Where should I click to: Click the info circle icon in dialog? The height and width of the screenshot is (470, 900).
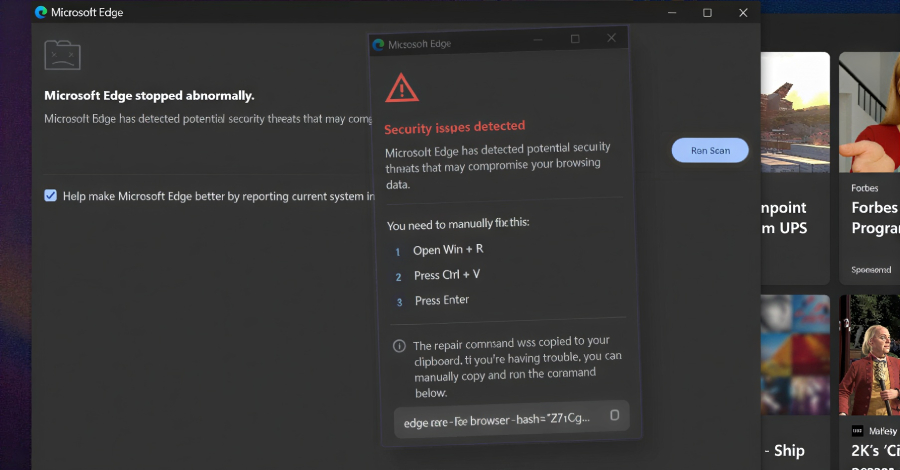pos(399,346)
